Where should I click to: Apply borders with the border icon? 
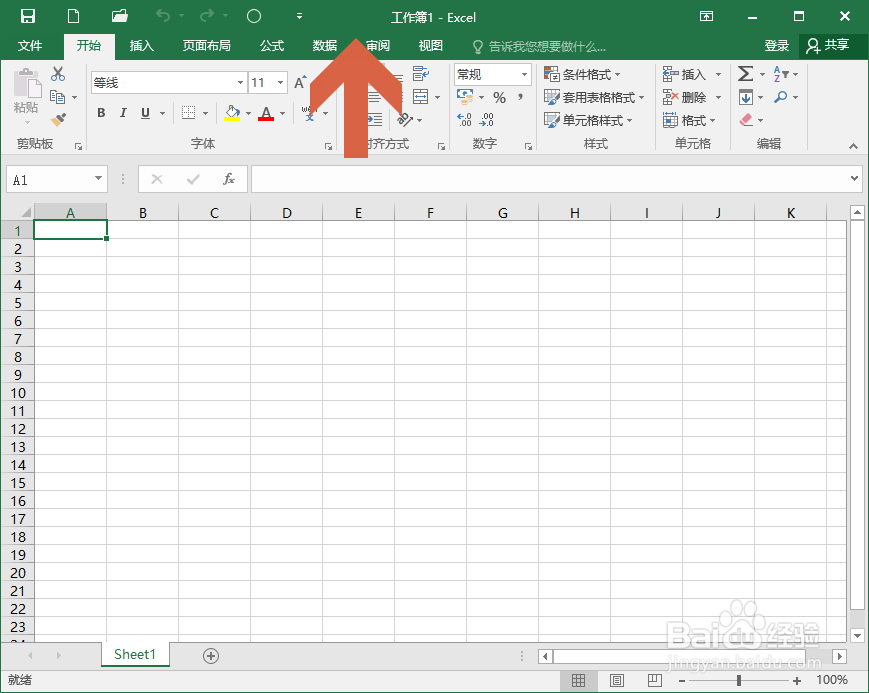point(188,113)
